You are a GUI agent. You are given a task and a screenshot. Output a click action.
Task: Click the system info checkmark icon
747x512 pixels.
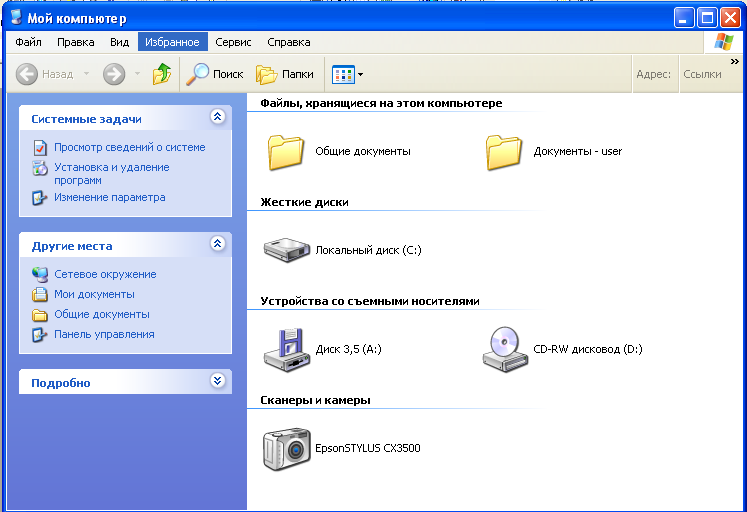pyautogui.click(x=40, y=148)
